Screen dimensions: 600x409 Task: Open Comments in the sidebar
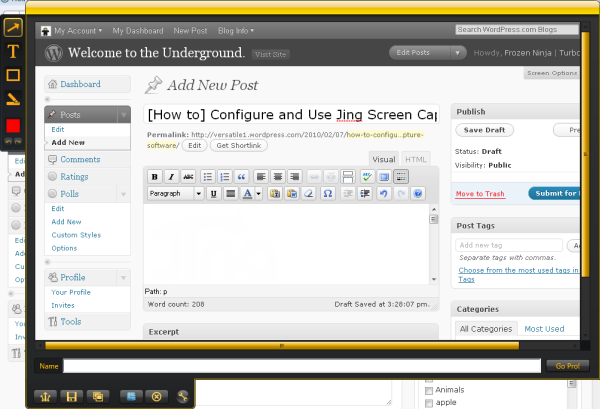80,160
